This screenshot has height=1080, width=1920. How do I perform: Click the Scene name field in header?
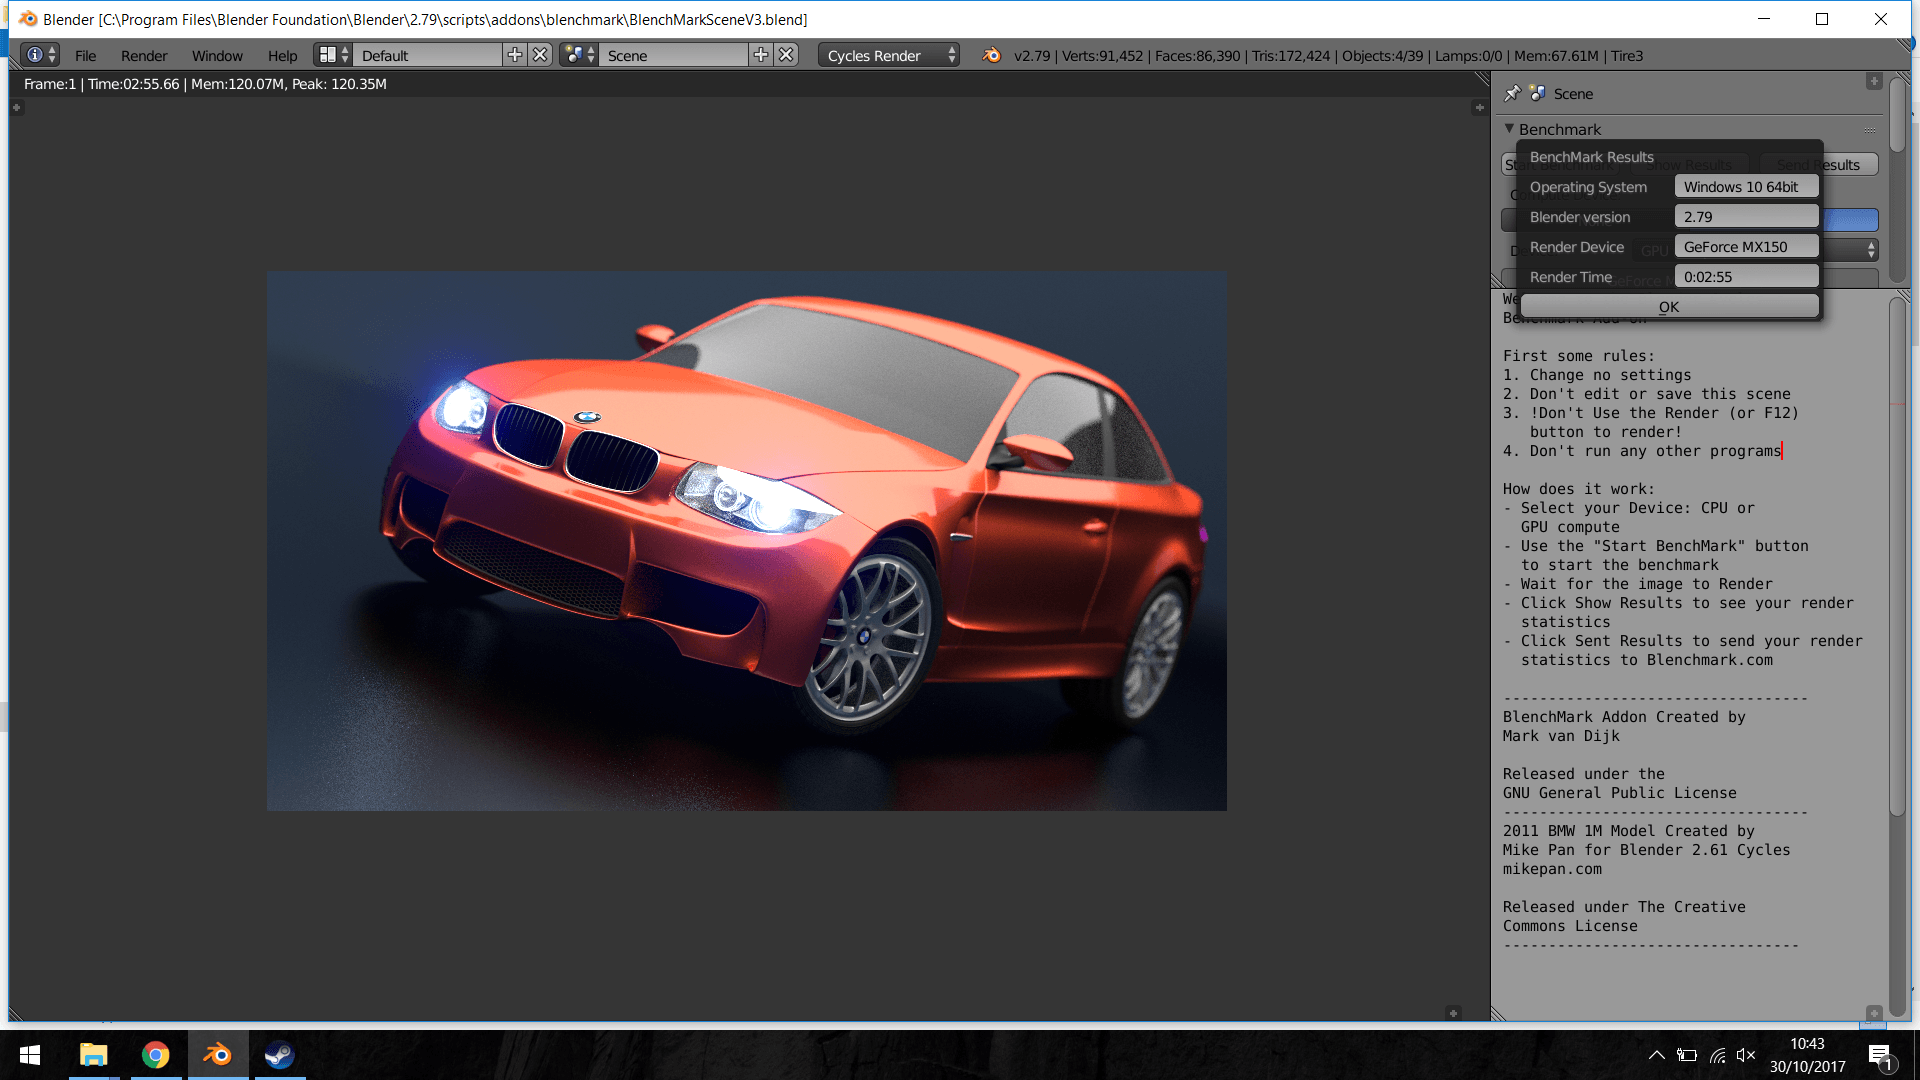(673, 55)
